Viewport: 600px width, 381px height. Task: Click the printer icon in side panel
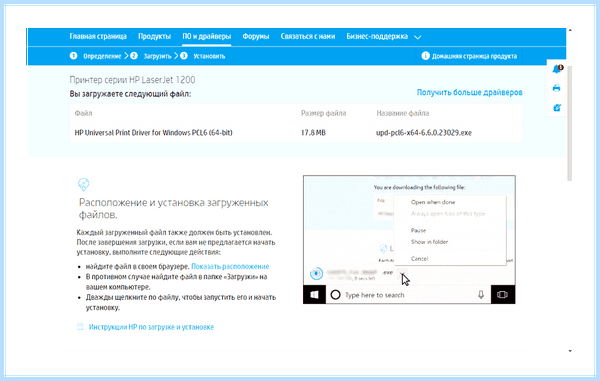[x=556, y=88]
